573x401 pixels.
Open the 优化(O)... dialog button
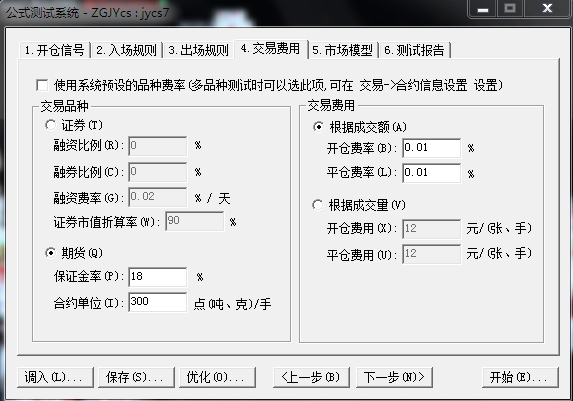click(x=217, y=377)
